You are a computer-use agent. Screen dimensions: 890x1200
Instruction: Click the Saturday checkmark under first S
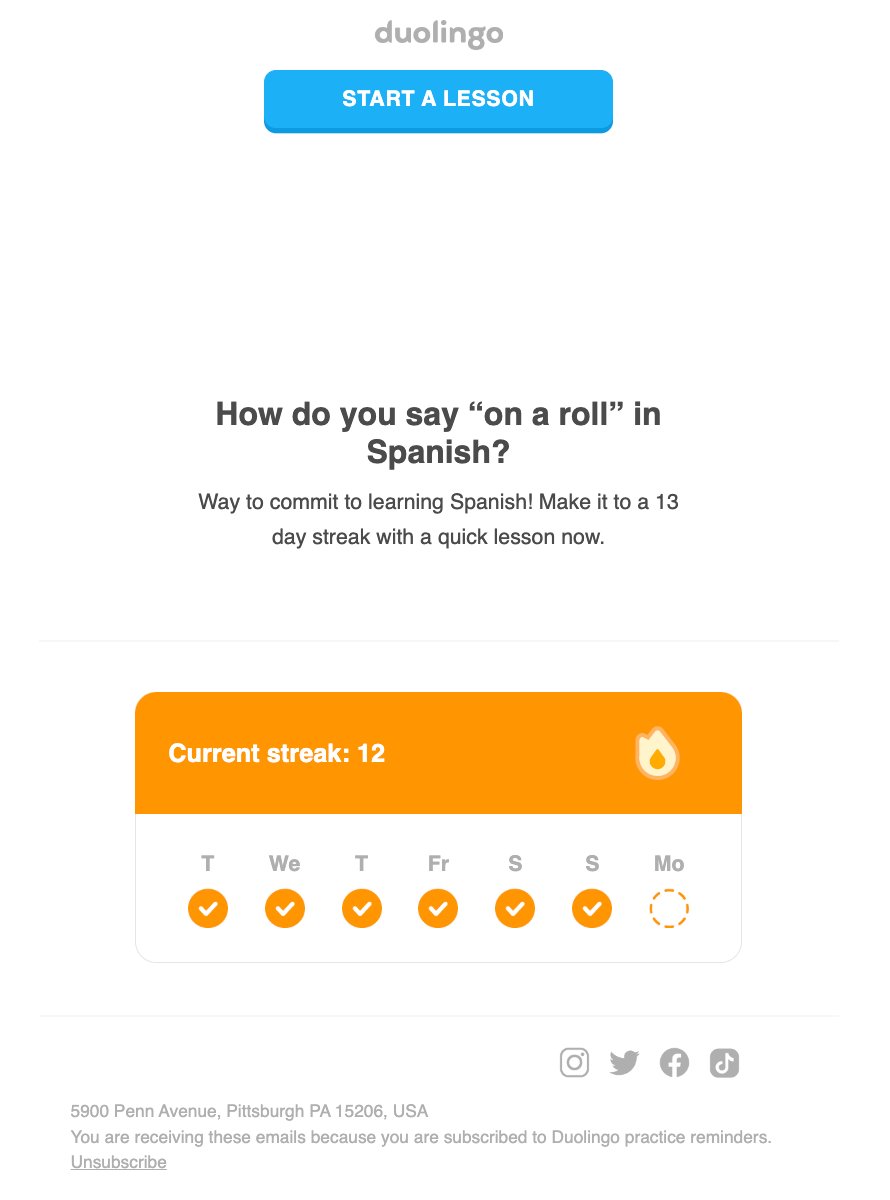(515, 908)
